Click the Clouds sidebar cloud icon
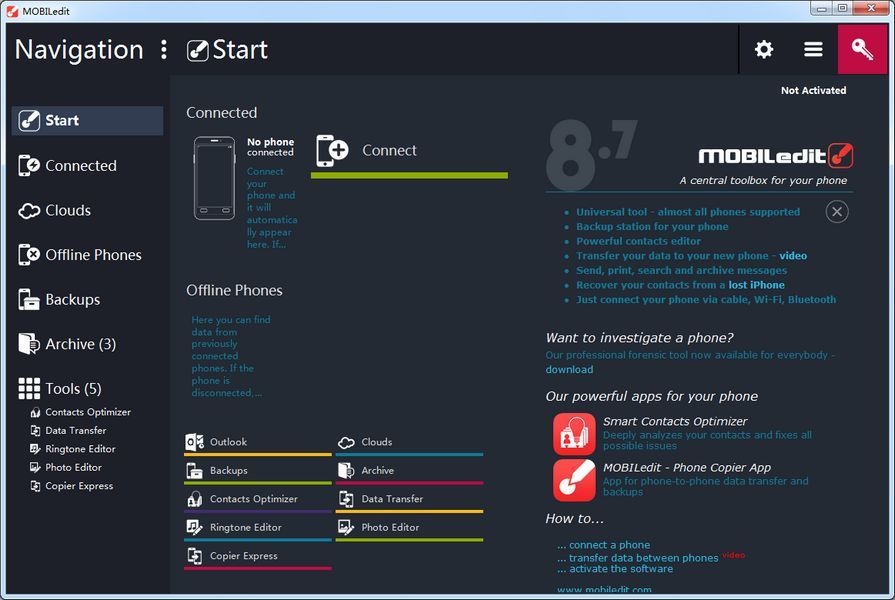895x600 pixels. [29, 211]
